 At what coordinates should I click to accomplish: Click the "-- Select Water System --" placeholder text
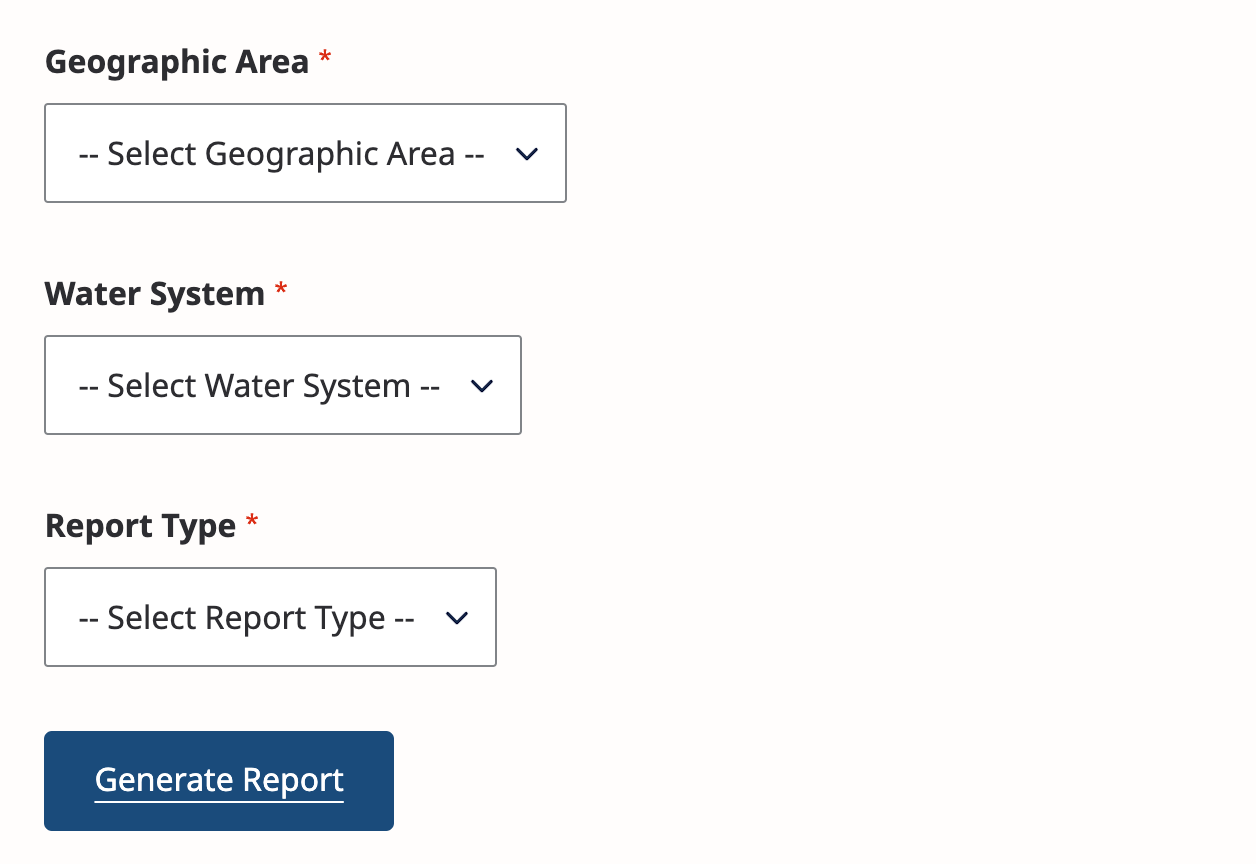(x=259, y=386)
